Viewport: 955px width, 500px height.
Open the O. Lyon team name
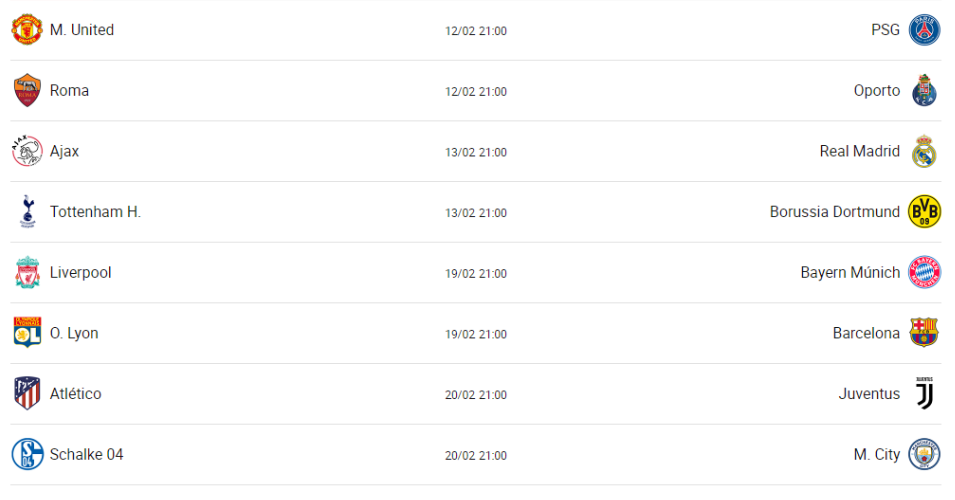74,333
